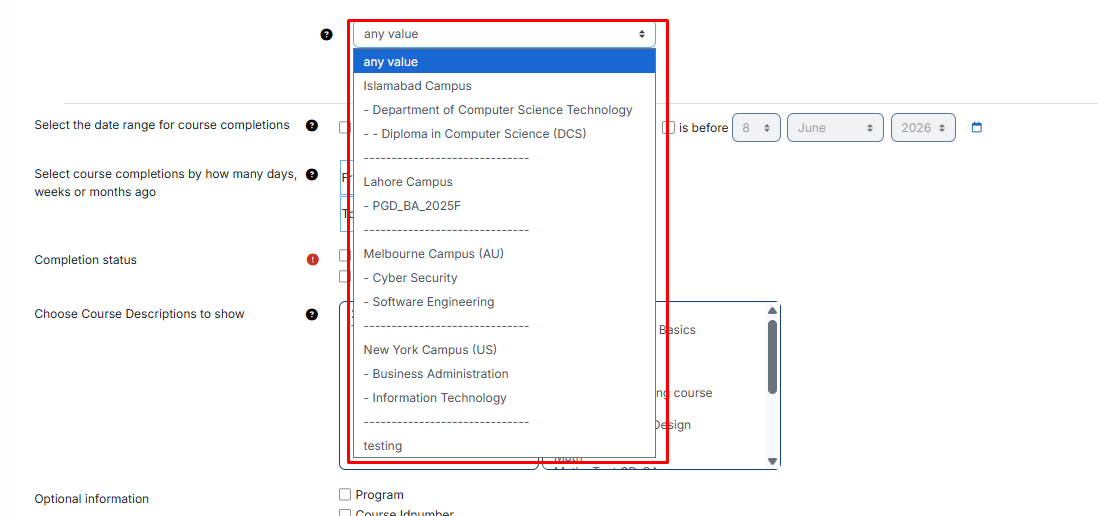This screenshot has height=516, width=1098.
Task: Select PGD_BA_2025F option
Action: click(504, 206)
